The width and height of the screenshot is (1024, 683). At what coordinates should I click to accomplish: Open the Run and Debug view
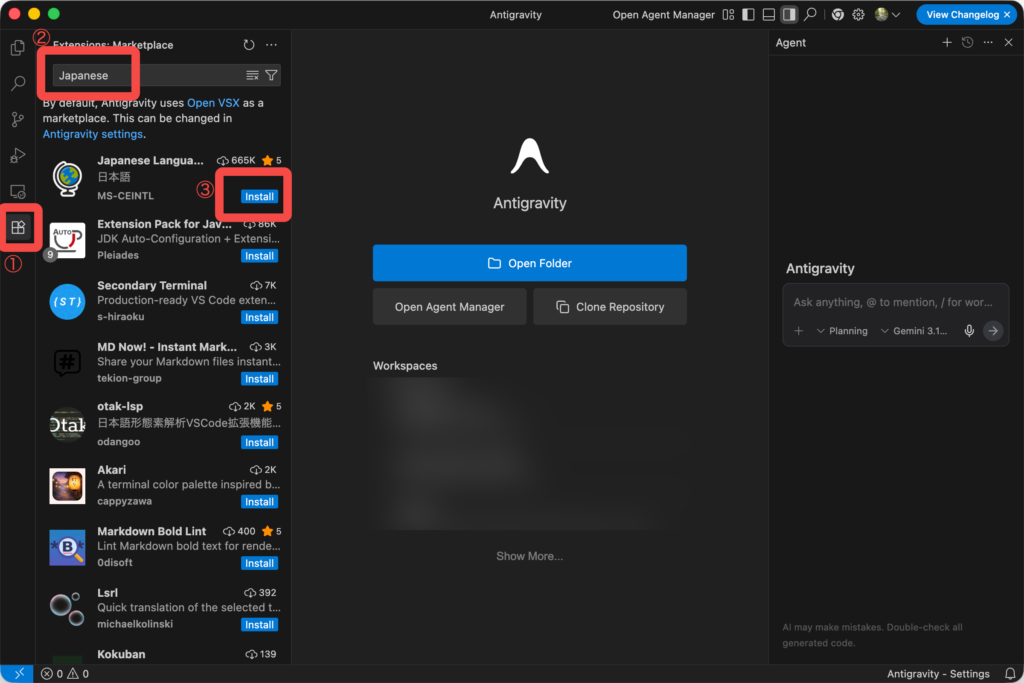tap(17, 155)
